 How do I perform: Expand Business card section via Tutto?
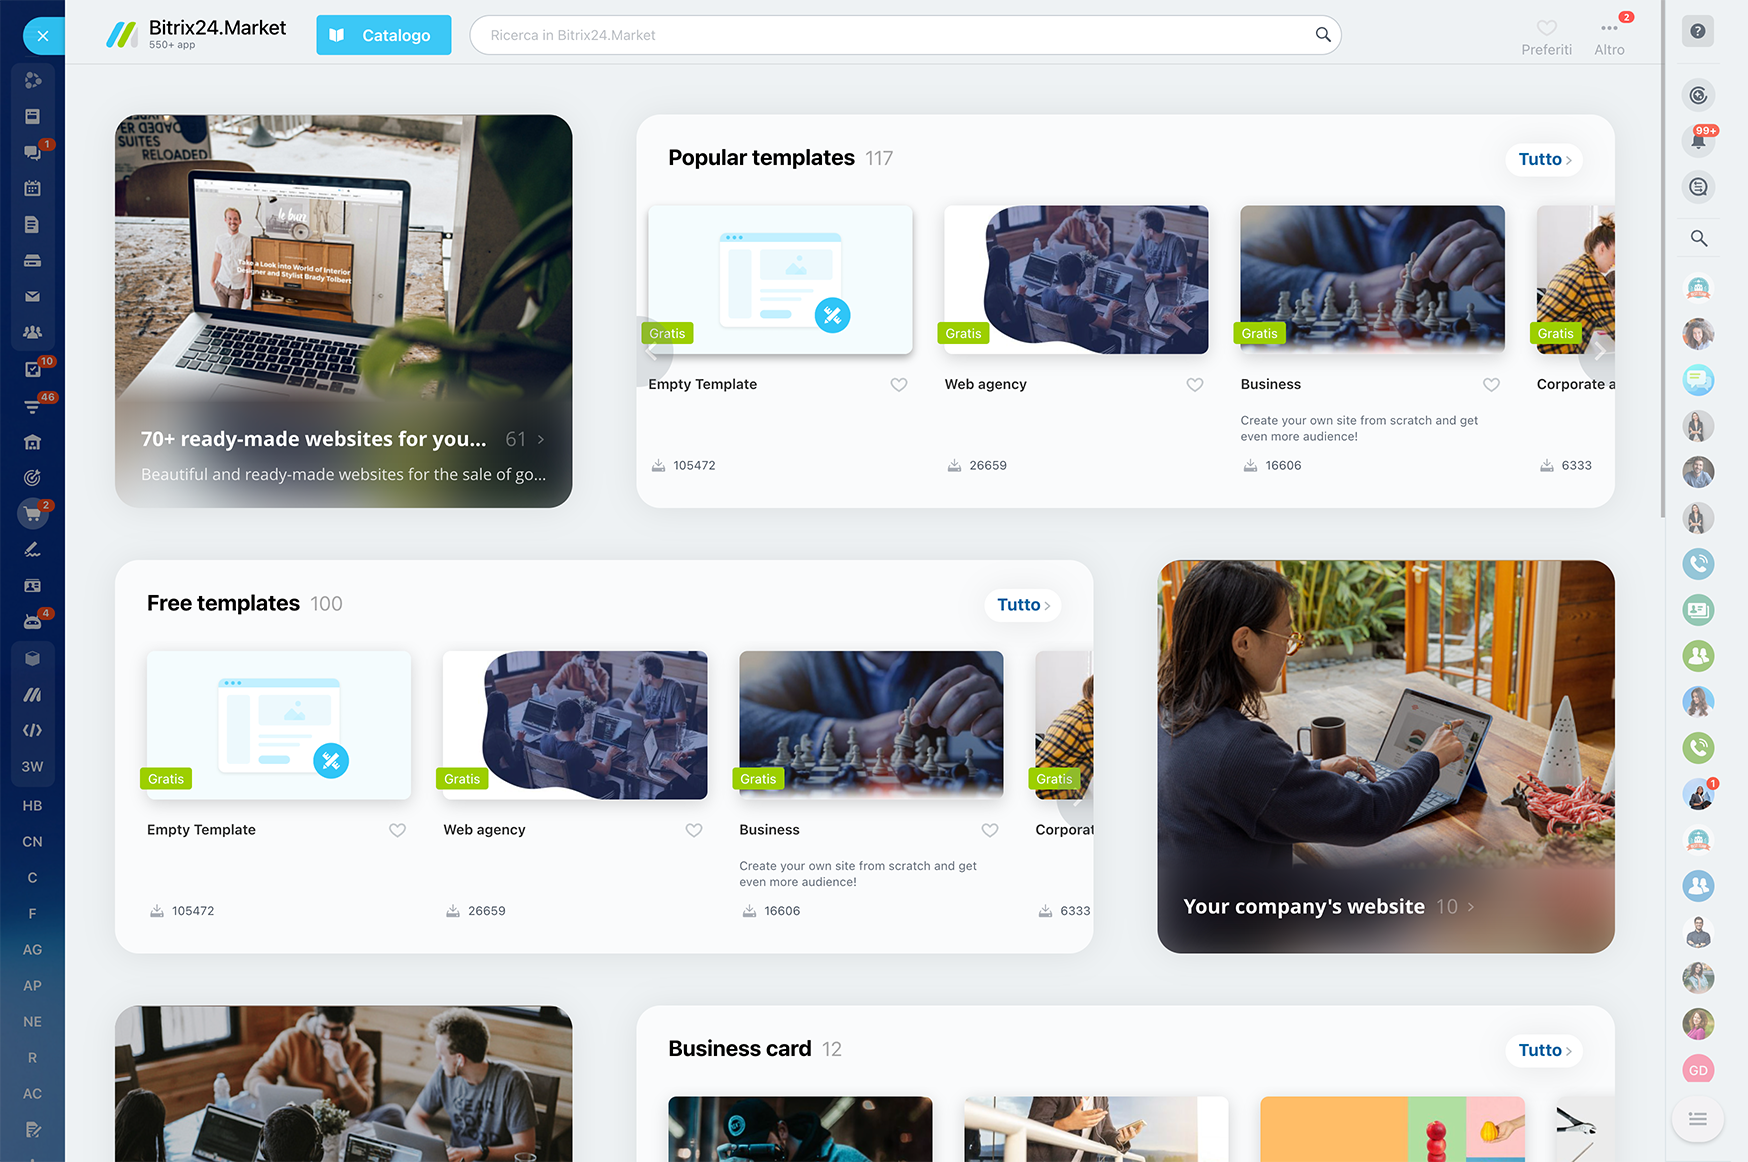1543,1050
